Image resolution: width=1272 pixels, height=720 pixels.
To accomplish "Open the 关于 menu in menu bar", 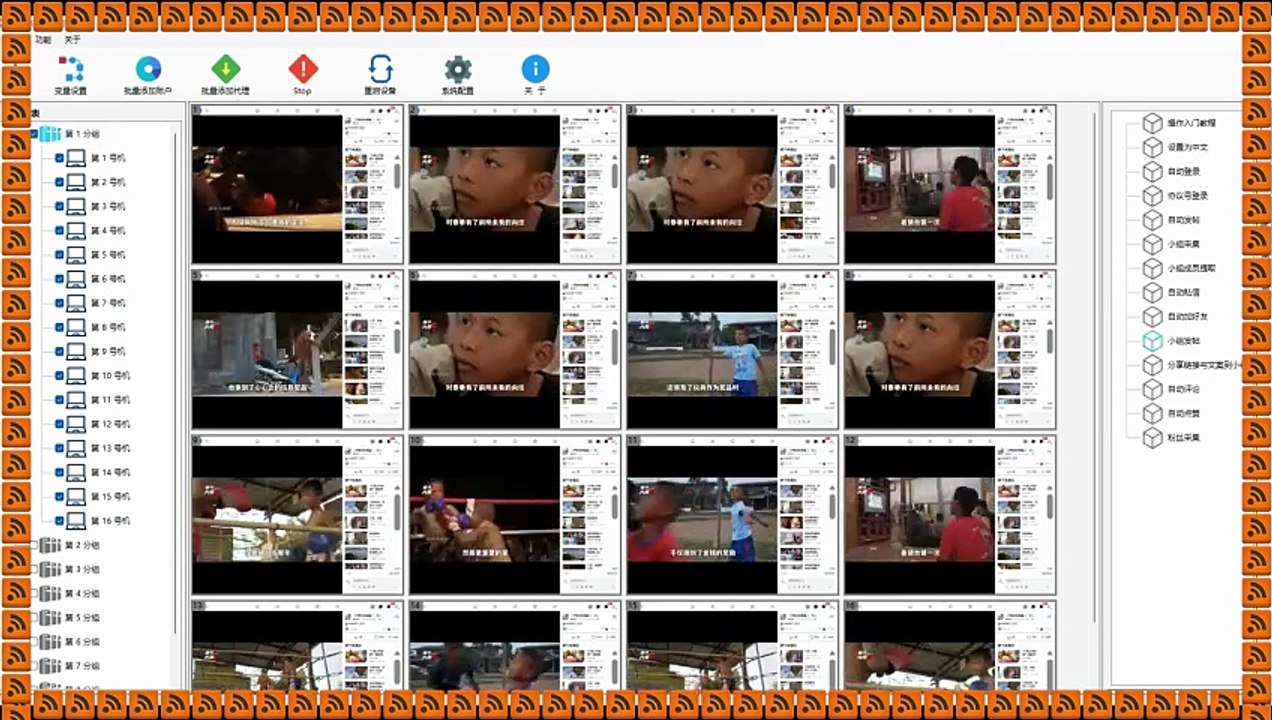I will (73, 40).
